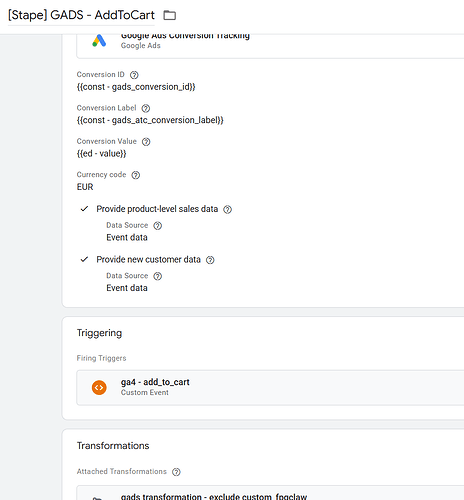Screen dimensions: 464x500
Task: Edit the tag name [Stape] GADS - AddToCart
Action: [x=81, y=15]
